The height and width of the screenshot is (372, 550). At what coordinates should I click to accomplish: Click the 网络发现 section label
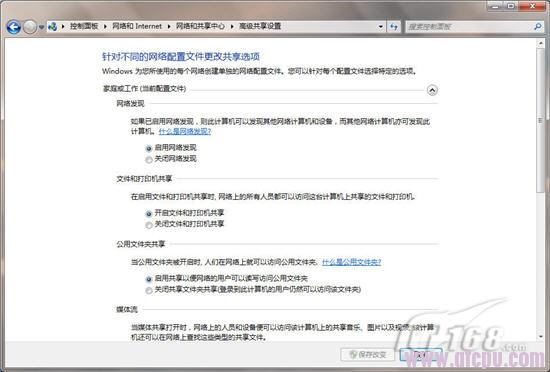[x=130, y=103]
